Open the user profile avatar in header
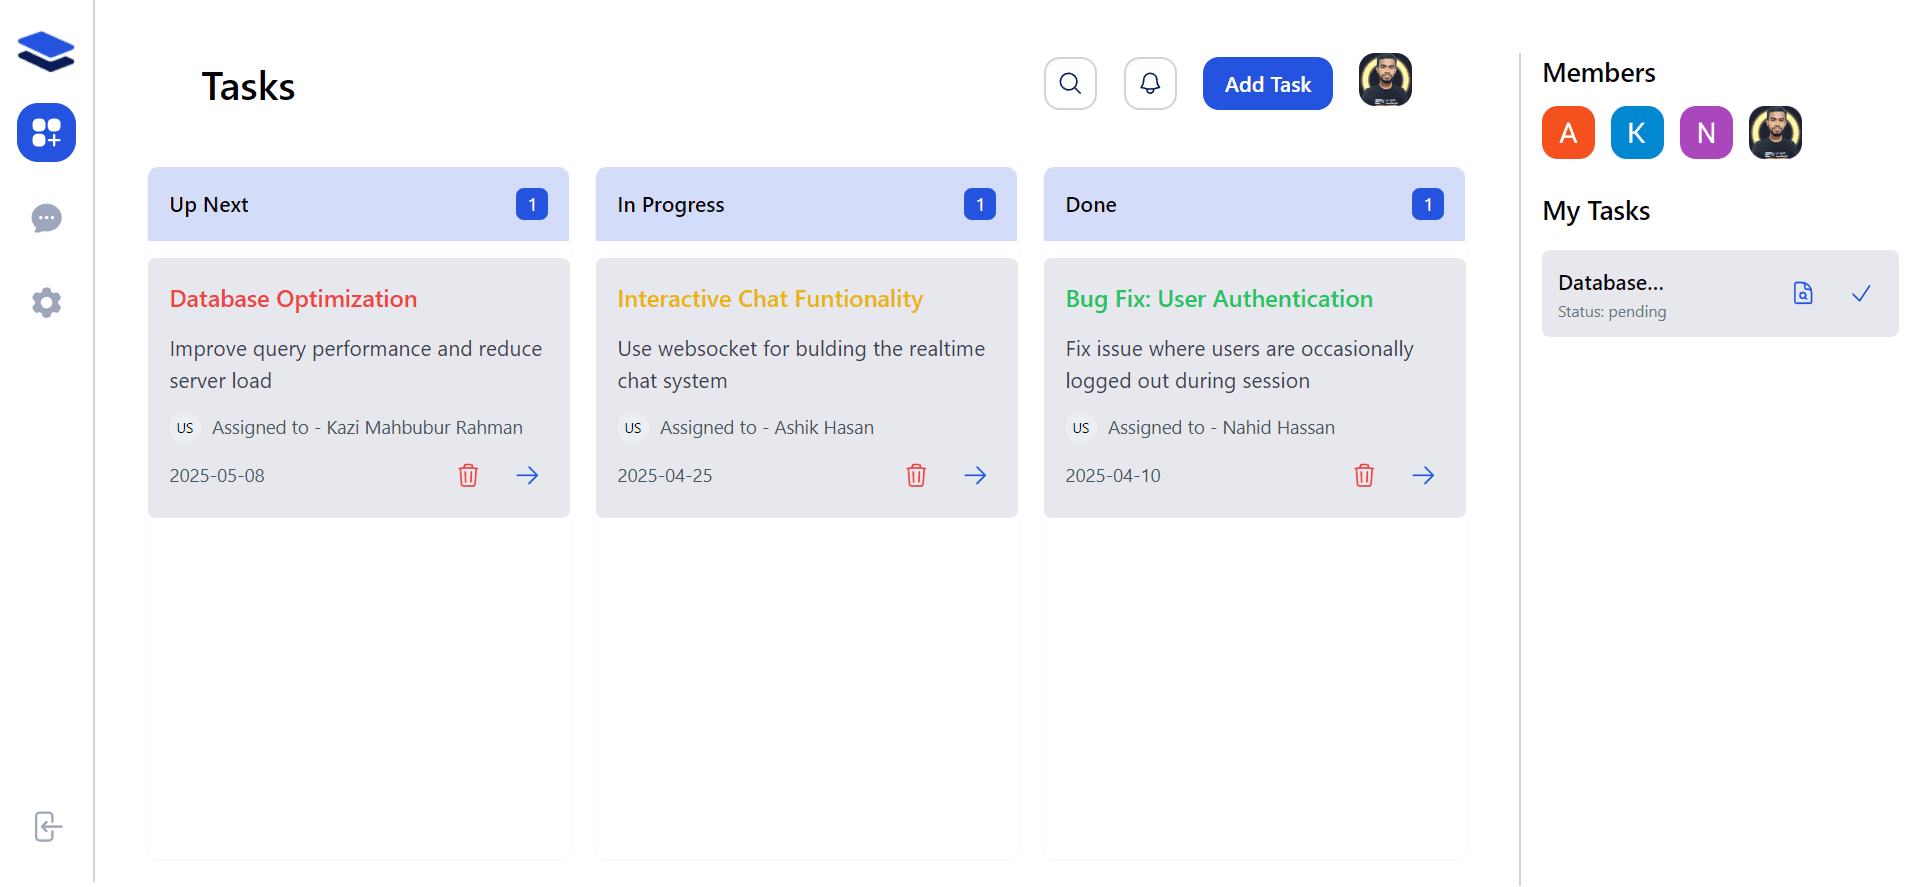Viewport: 1920px width, 887px height. (x=1385, y=80)
